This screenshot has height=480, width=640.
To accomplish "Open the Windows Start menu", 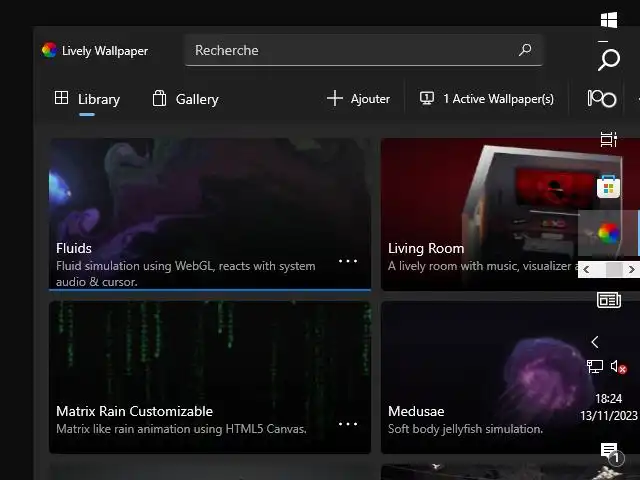I will point(609,20).
